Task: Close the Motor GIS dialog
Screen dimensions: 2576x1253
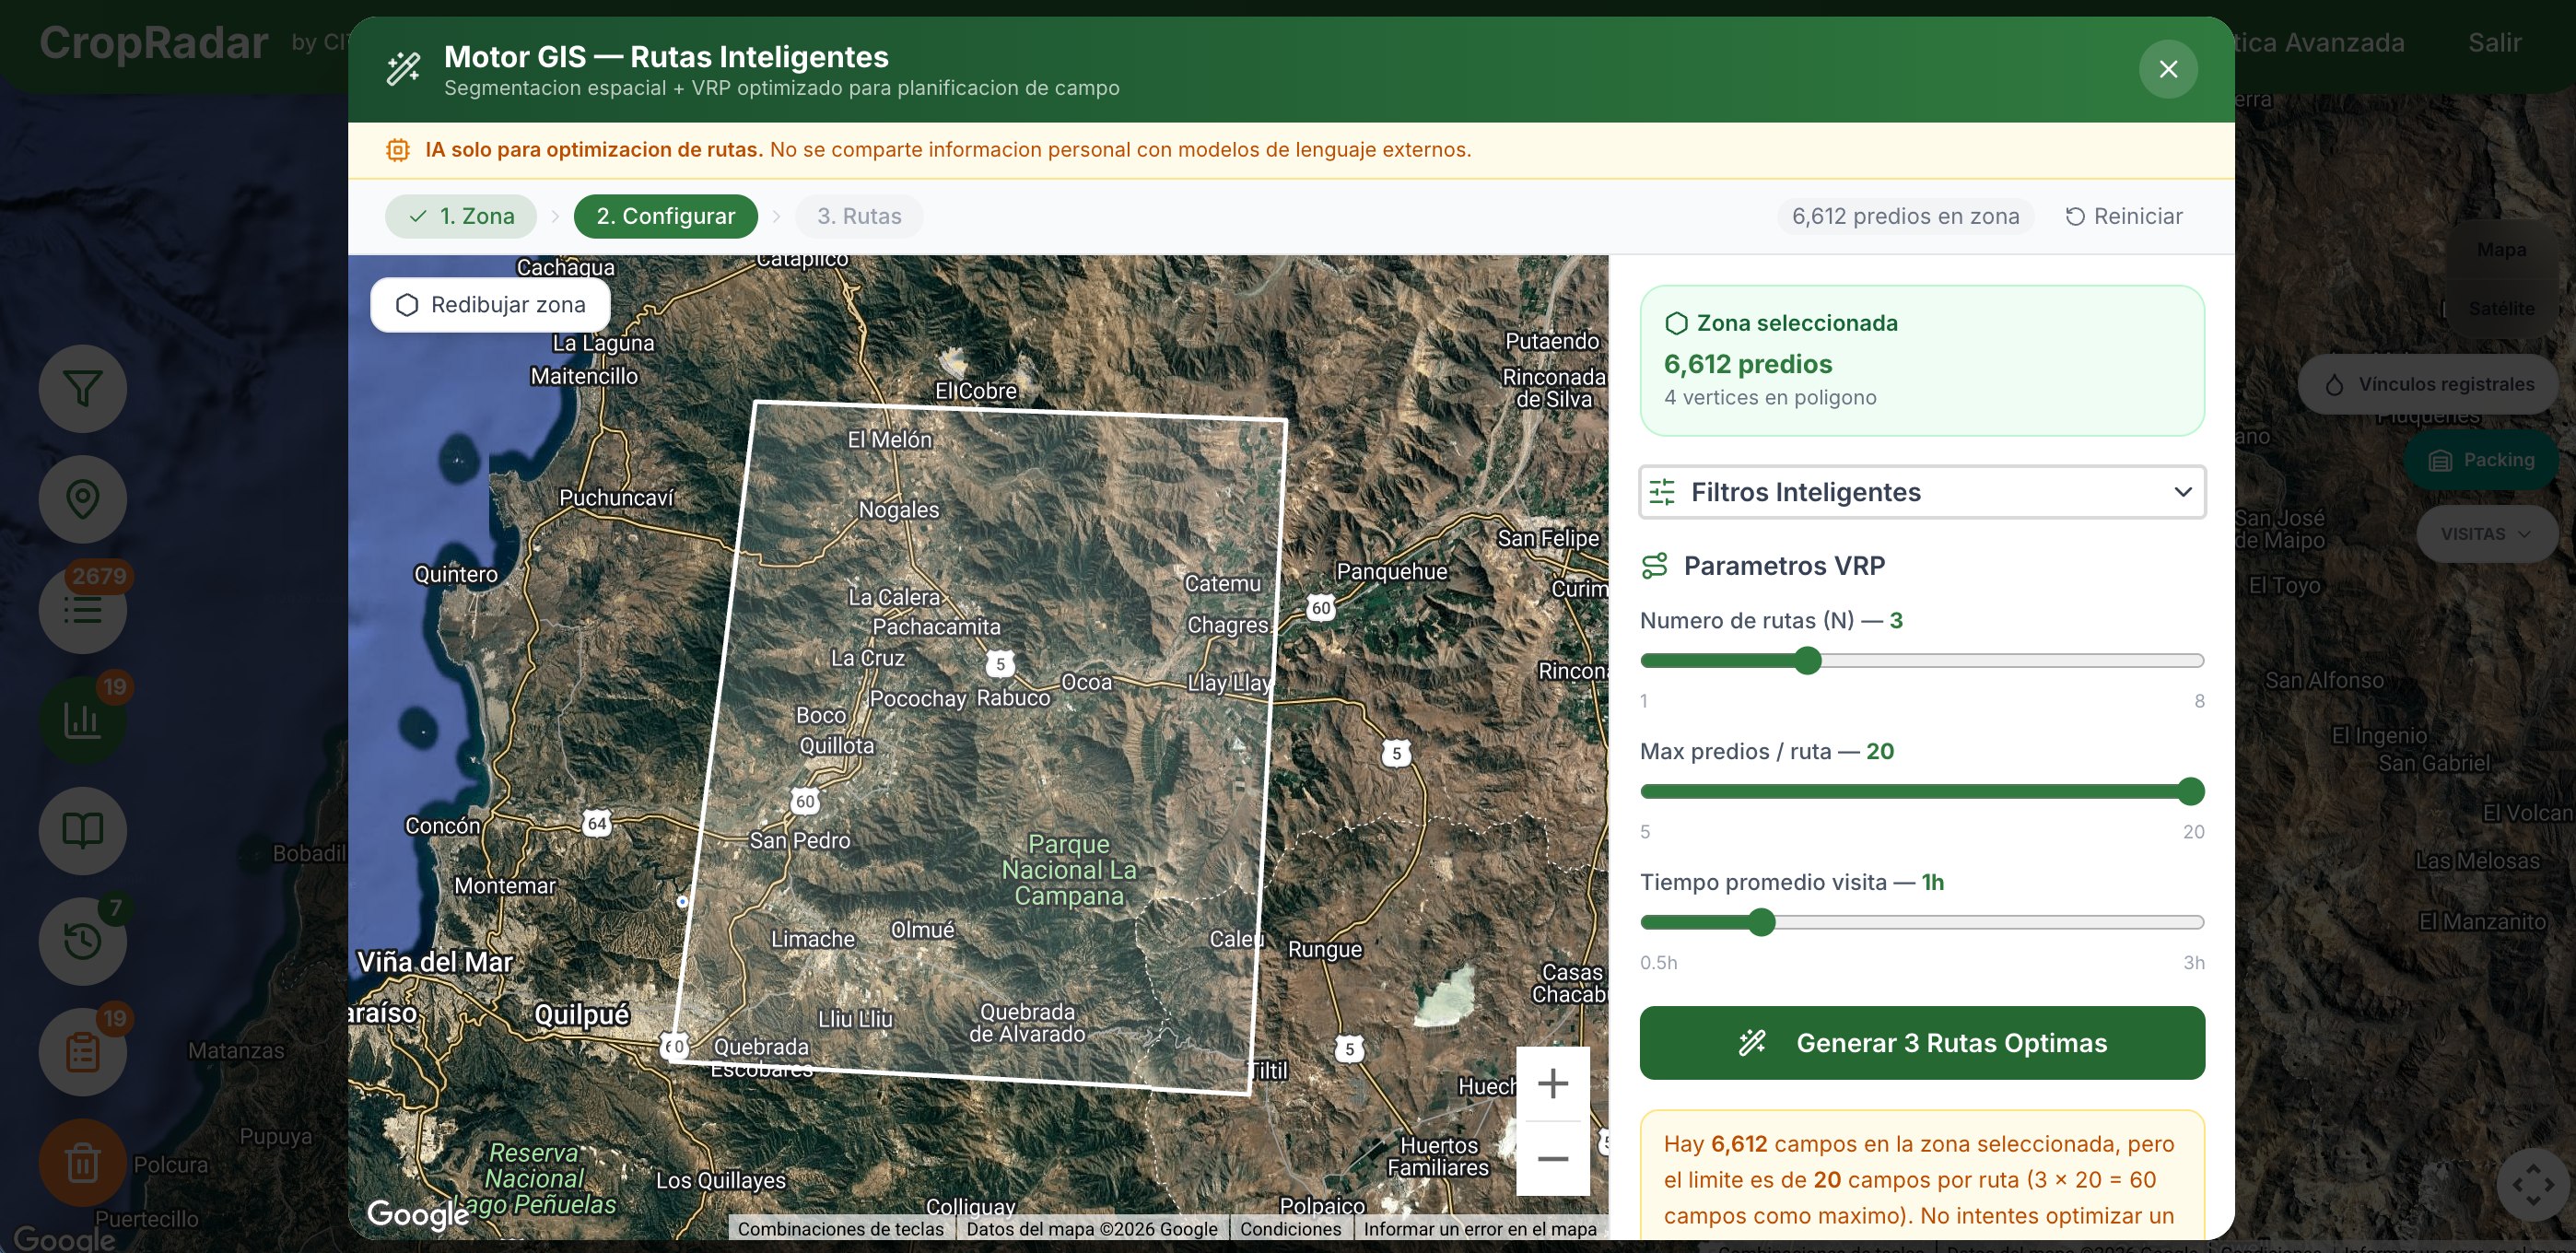Action: [x=2167, y=69]
